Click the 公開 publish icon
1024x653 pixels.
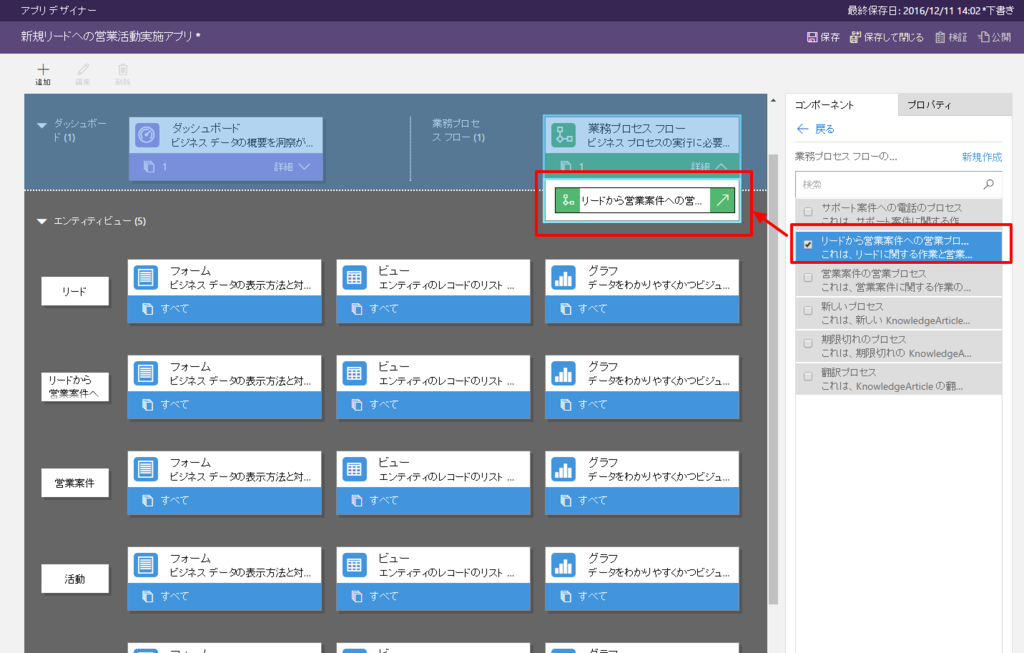point(984,37)
